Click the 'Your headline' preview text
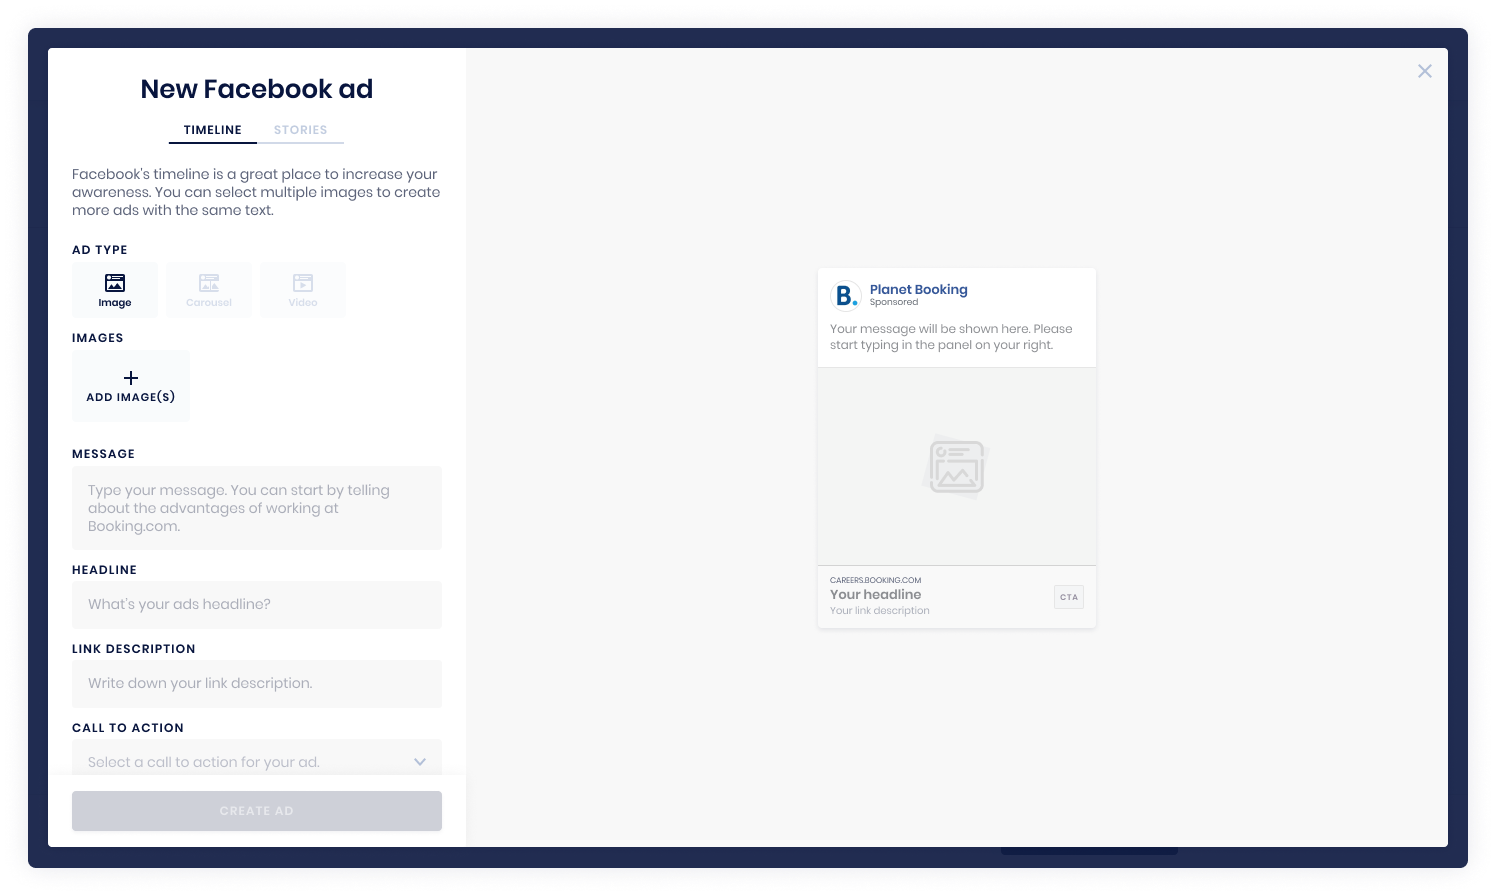 (876, 594)
